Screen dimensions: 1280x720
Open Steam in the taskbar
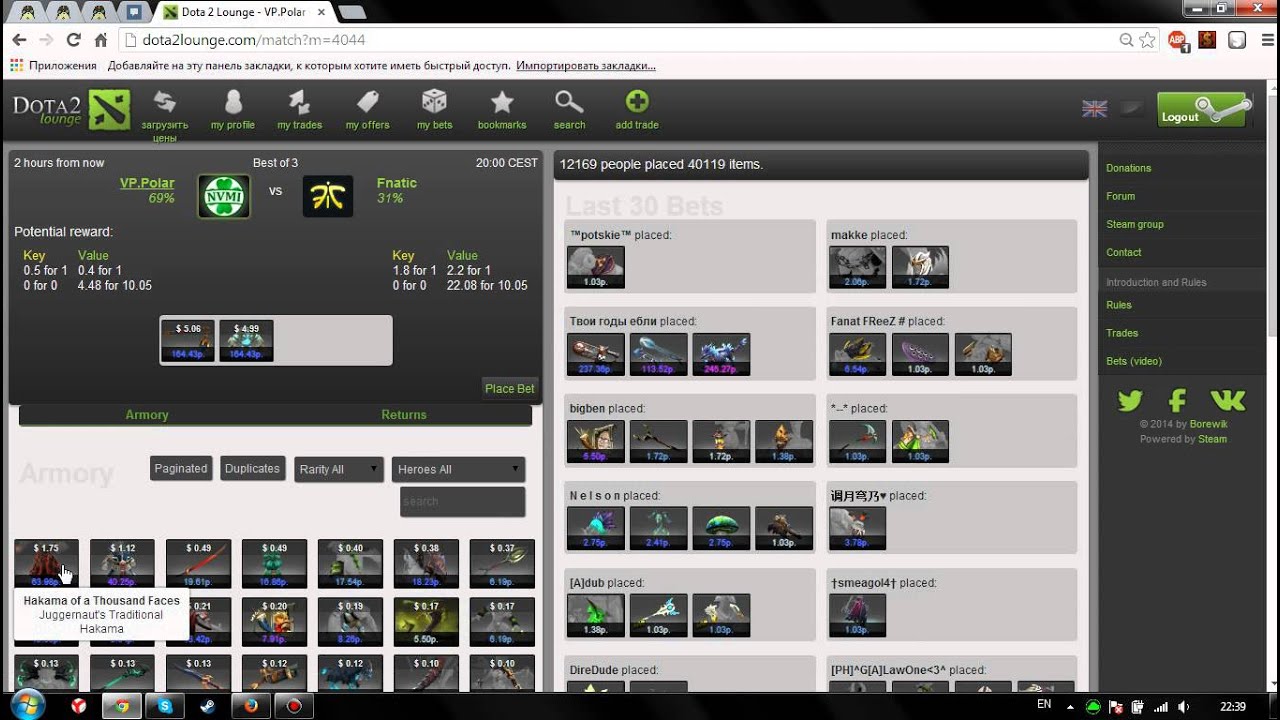208,705
